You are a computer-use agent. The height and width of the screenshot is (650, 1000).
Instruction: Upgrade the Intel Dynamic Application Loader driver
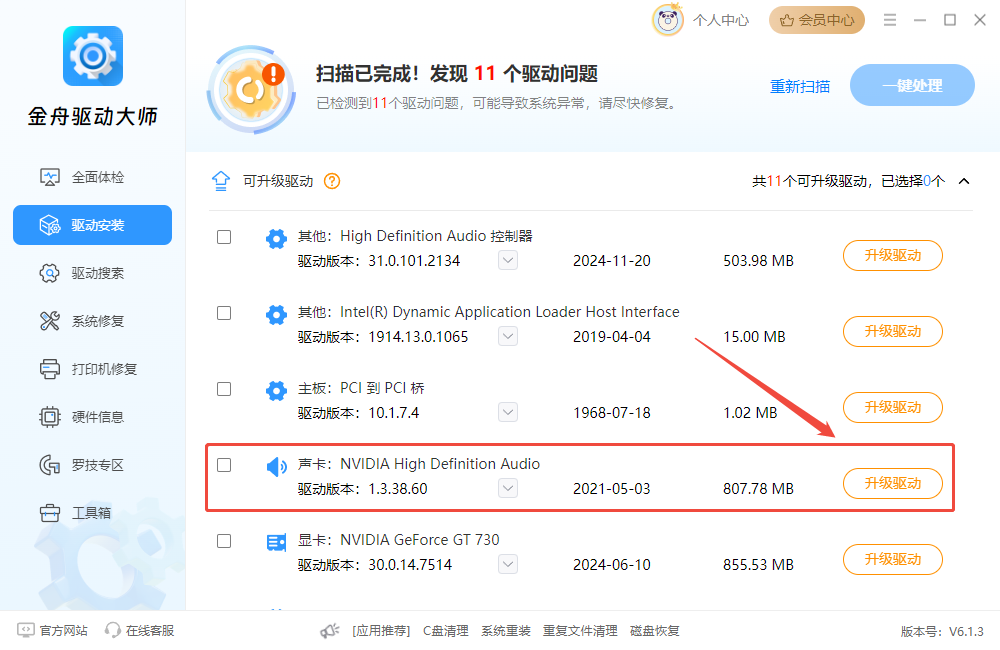tap(892, 331)
